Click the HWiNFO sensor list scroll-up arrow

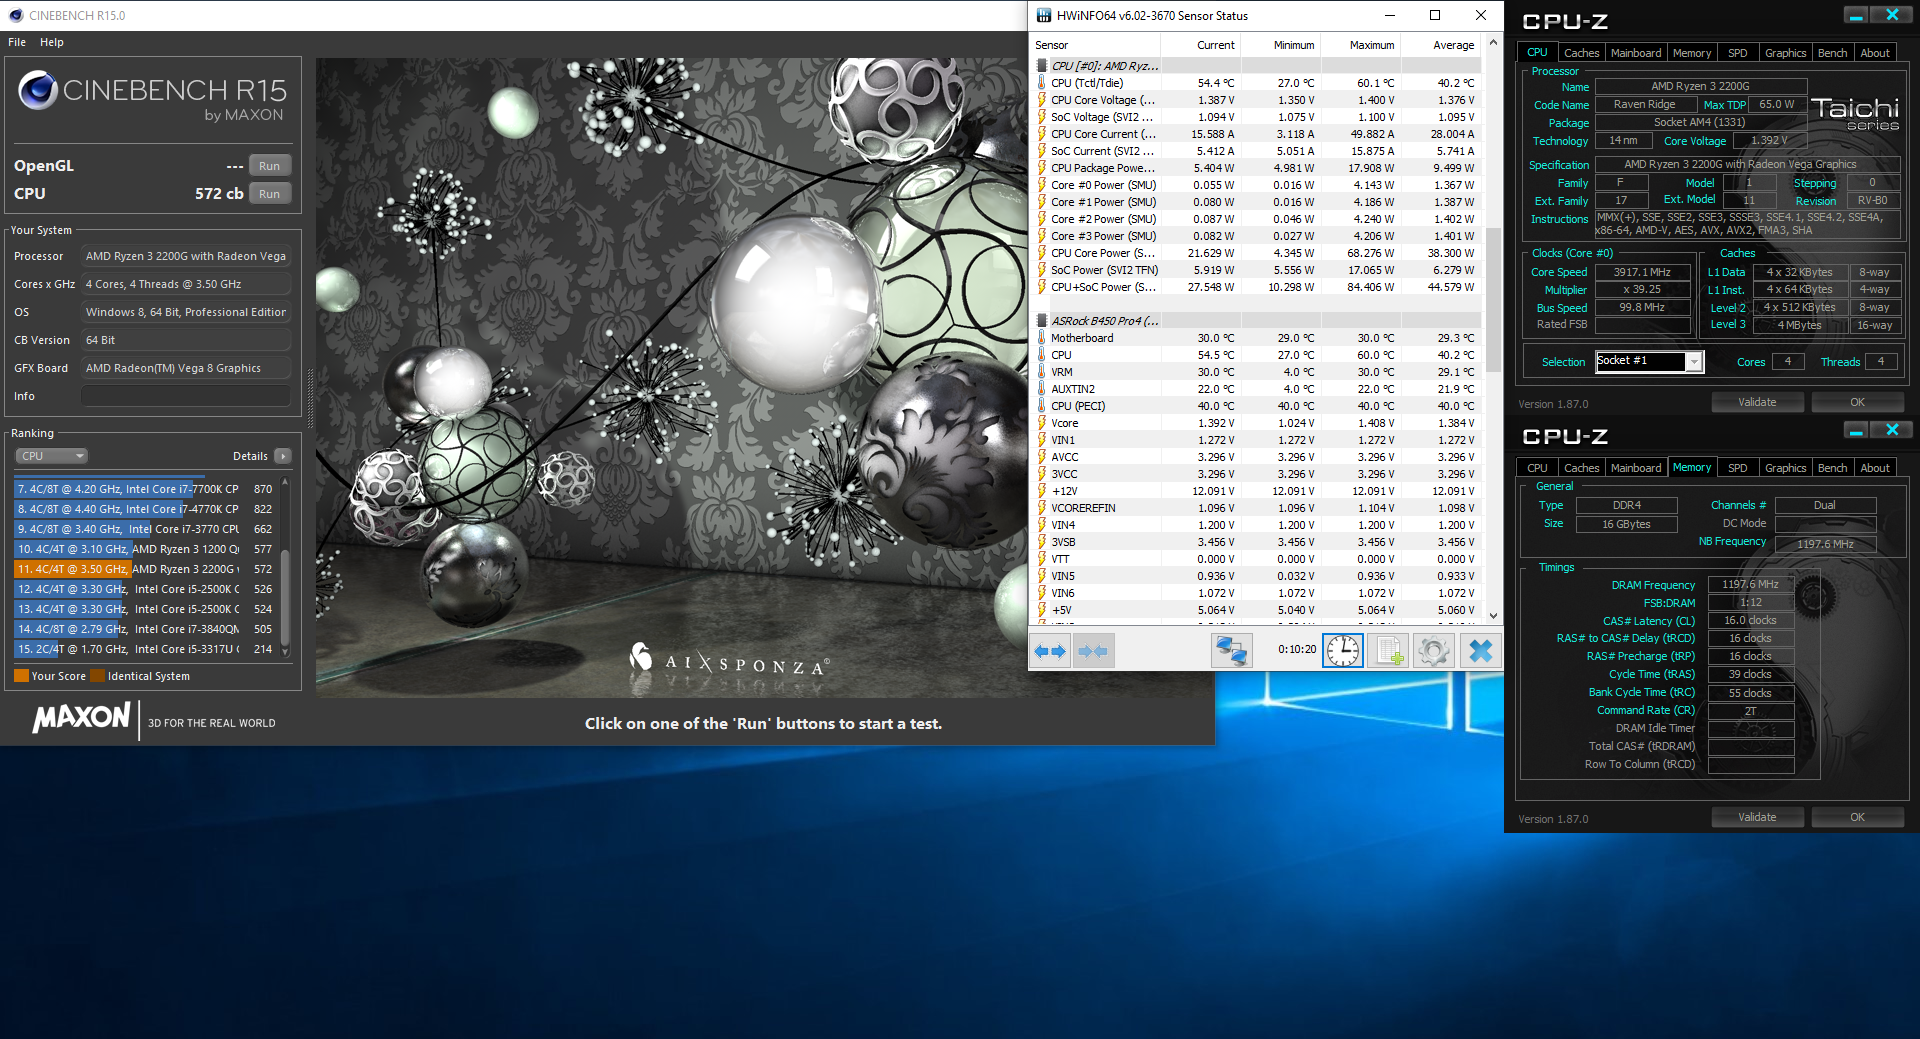1493,42
